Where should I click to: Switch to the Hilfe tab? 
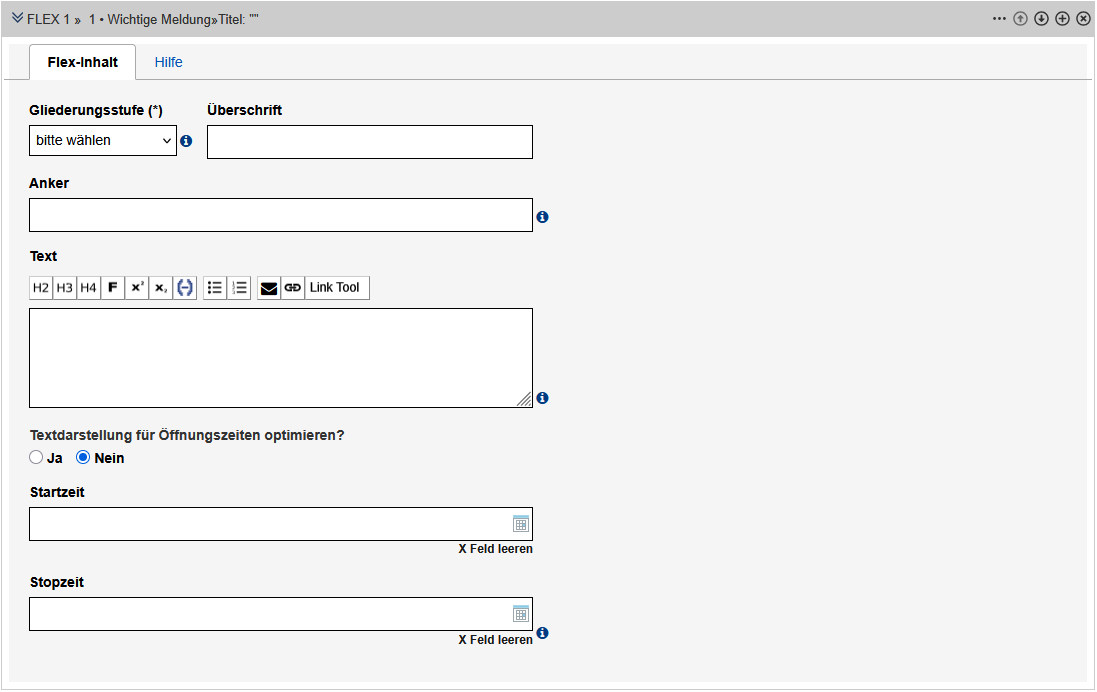coord(168,62)
